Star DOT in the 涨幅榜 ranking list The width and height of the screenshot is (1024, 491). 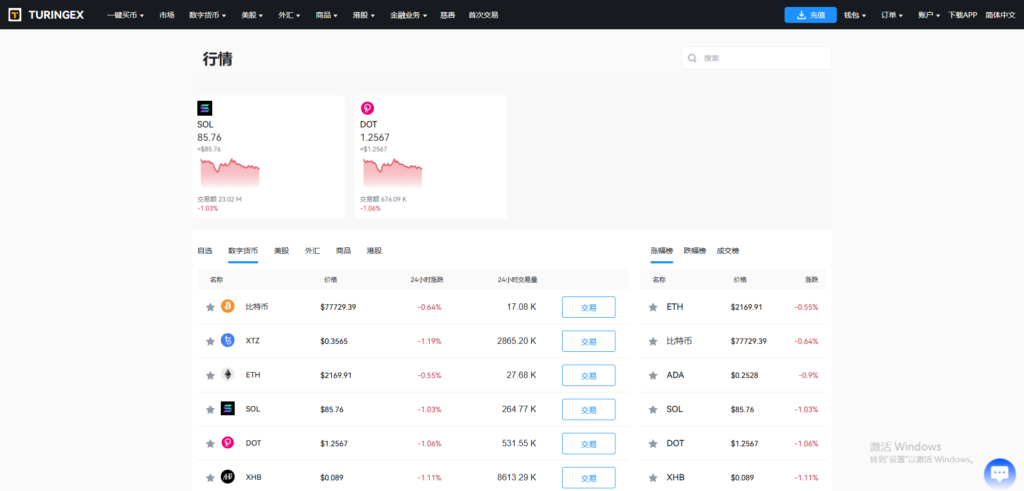(652, 443)
